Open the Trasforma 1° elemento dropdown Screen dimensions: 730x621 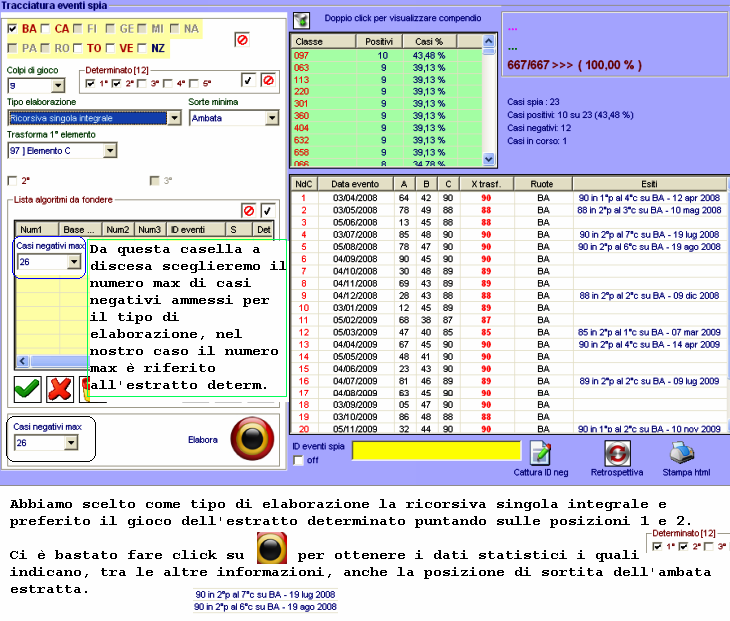click(110, 150)
